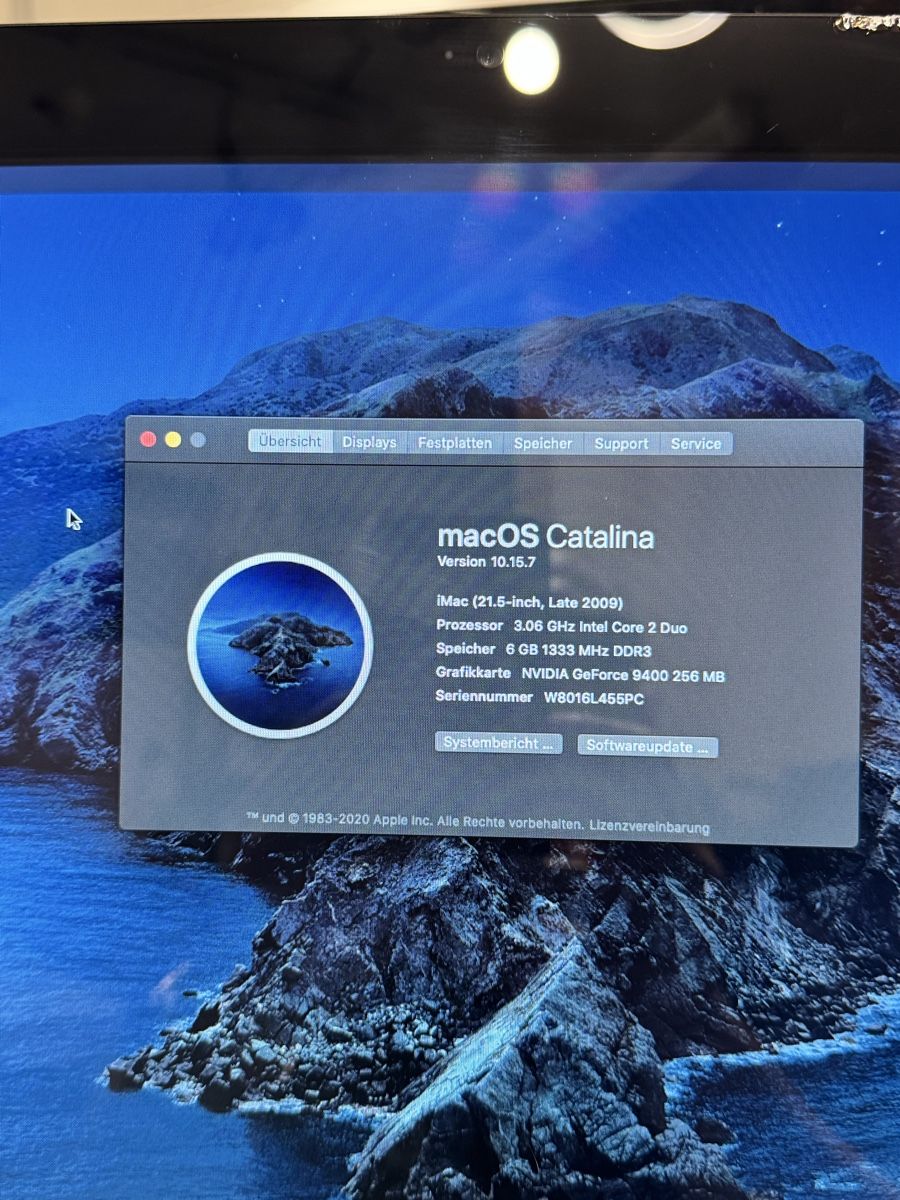Select iMac (21.5-inch, Late 2009) text

click(530, 602)
